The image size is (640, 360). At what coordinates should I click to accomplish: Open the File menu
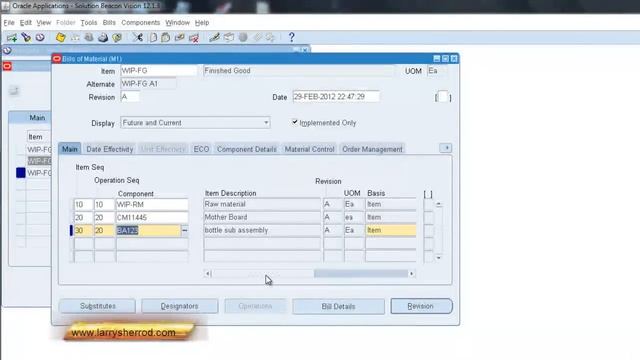9,23
